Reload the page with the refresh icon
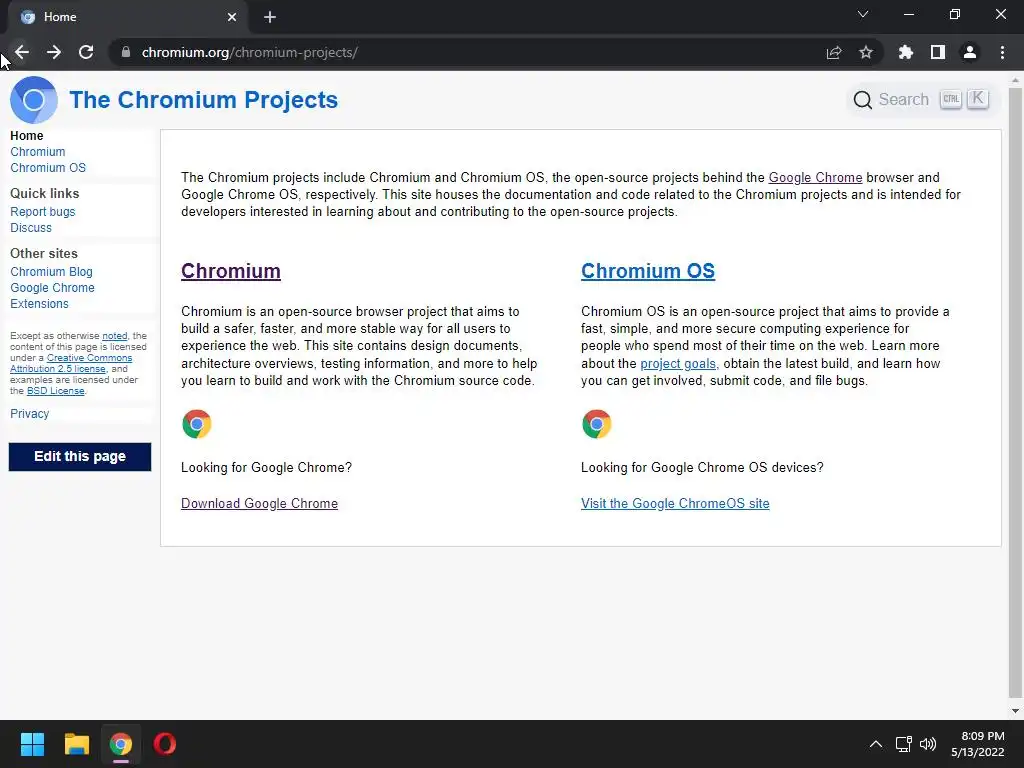The height and width of the screenshot is (768, 1024). (x=86, y=52)
